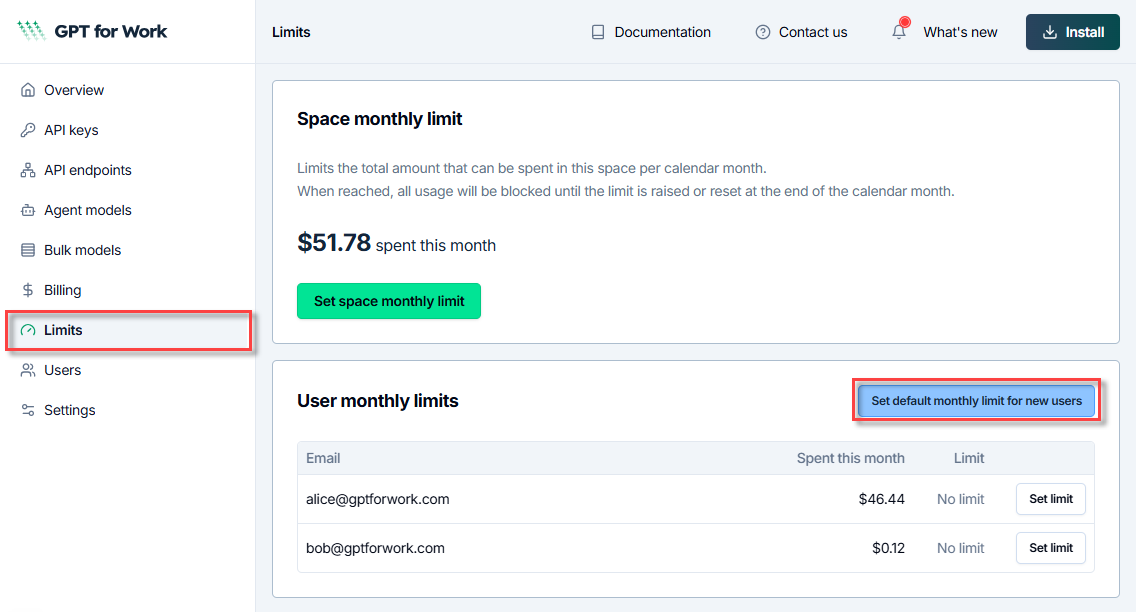Open the What's new notifications bell
Image resolution: width=1136 pixels, height=612 pixels.
pyautogui.click(x=898, y=31)
